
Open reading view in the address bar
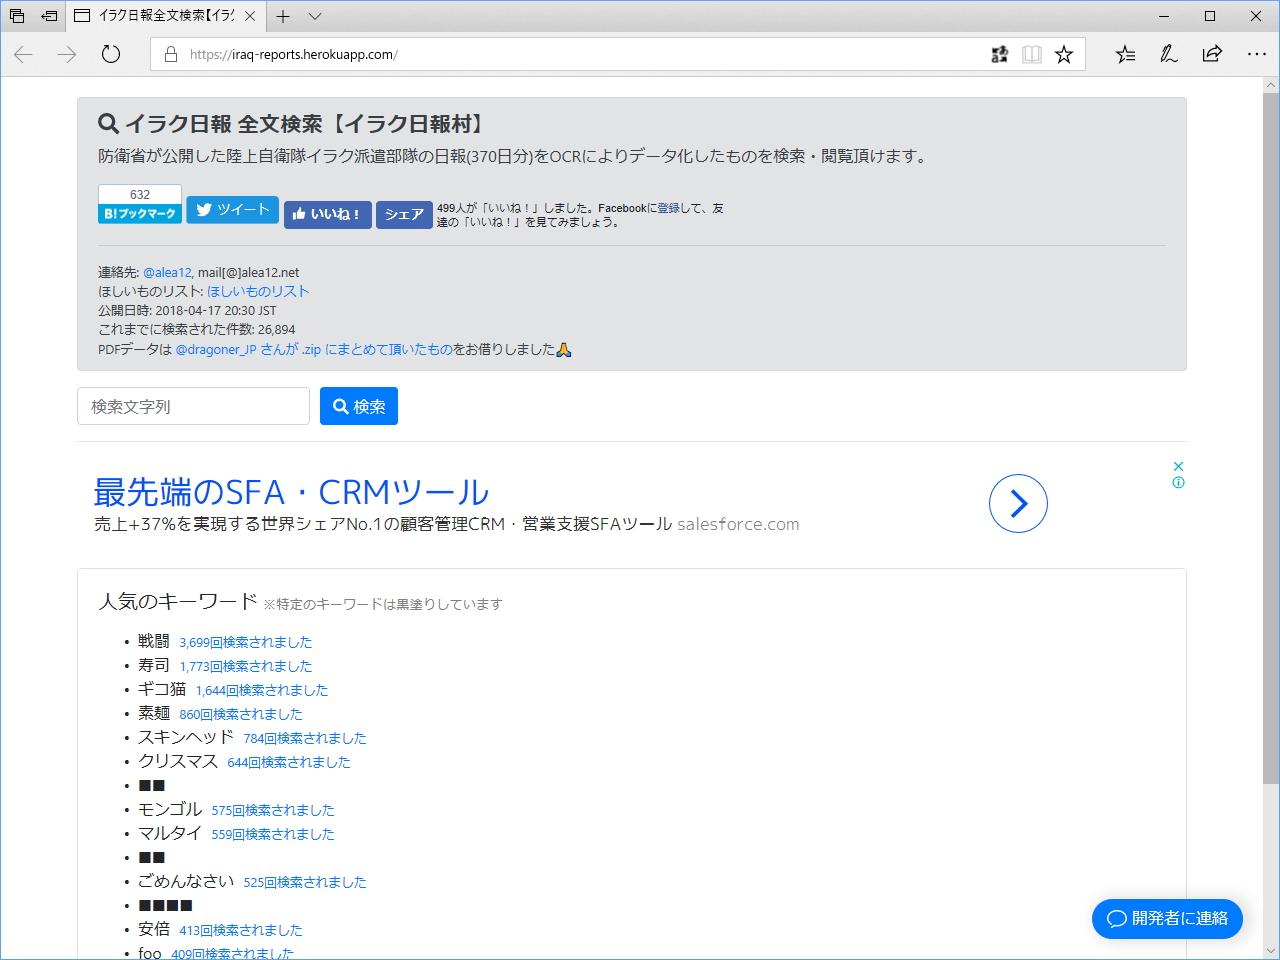point(1031,55)
